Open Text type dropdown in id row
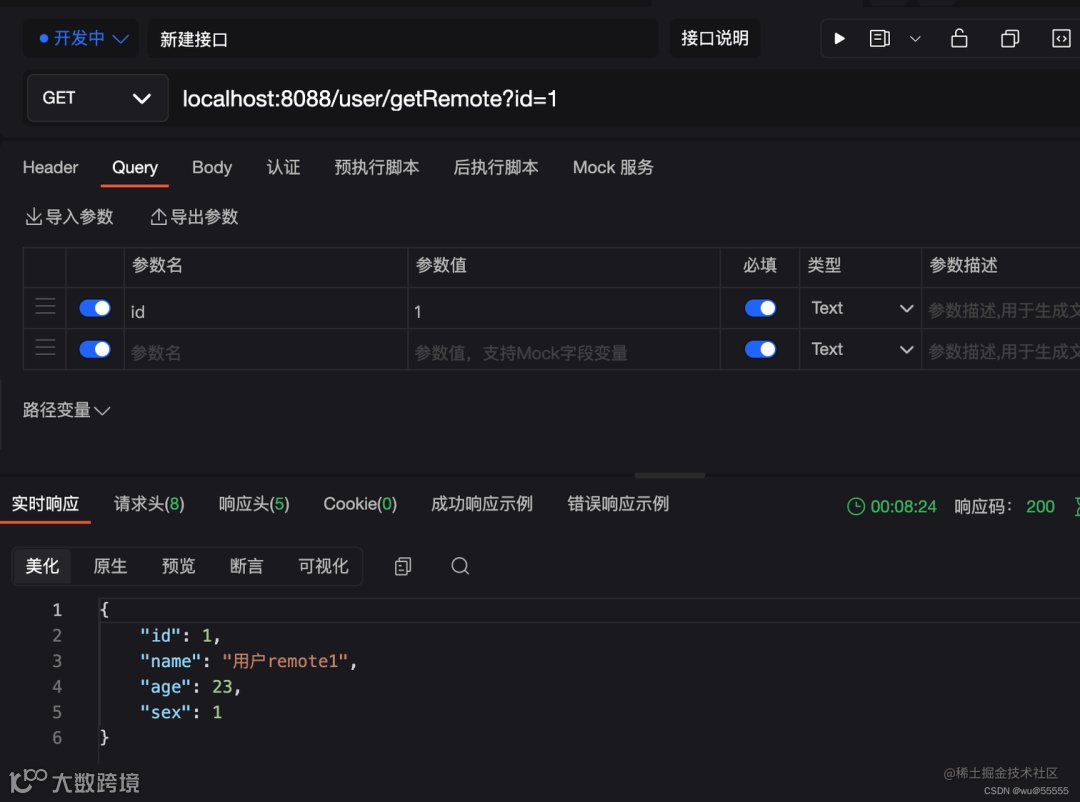Image resolution: width=1080 pixels, height=802 pixels. coord(861,308)
